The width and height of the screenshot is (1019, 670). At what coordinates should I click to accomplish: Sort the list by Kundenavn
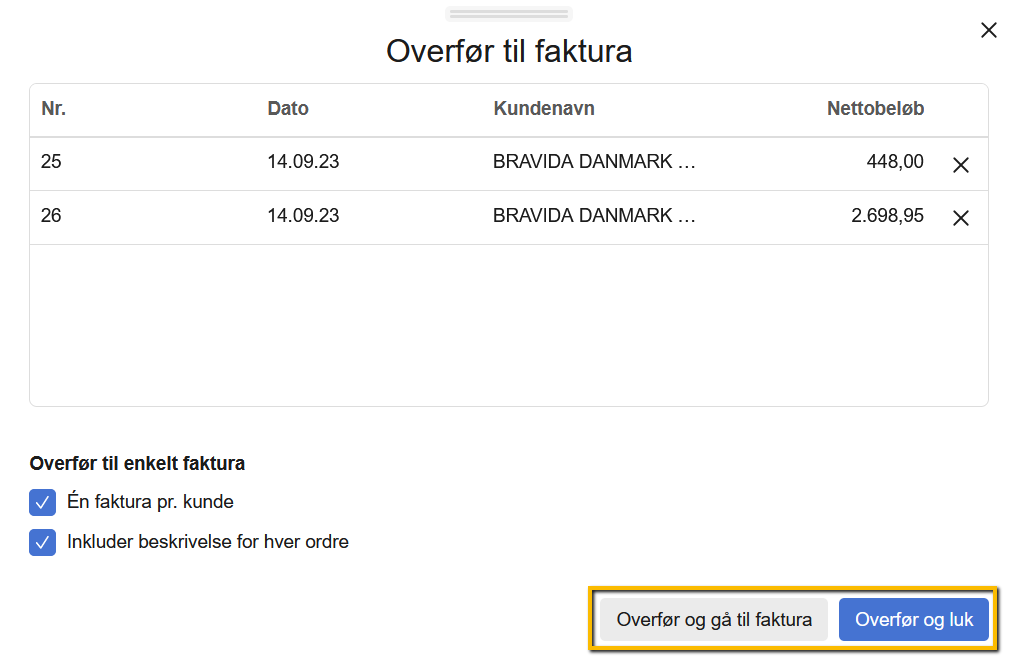(543, 109)
